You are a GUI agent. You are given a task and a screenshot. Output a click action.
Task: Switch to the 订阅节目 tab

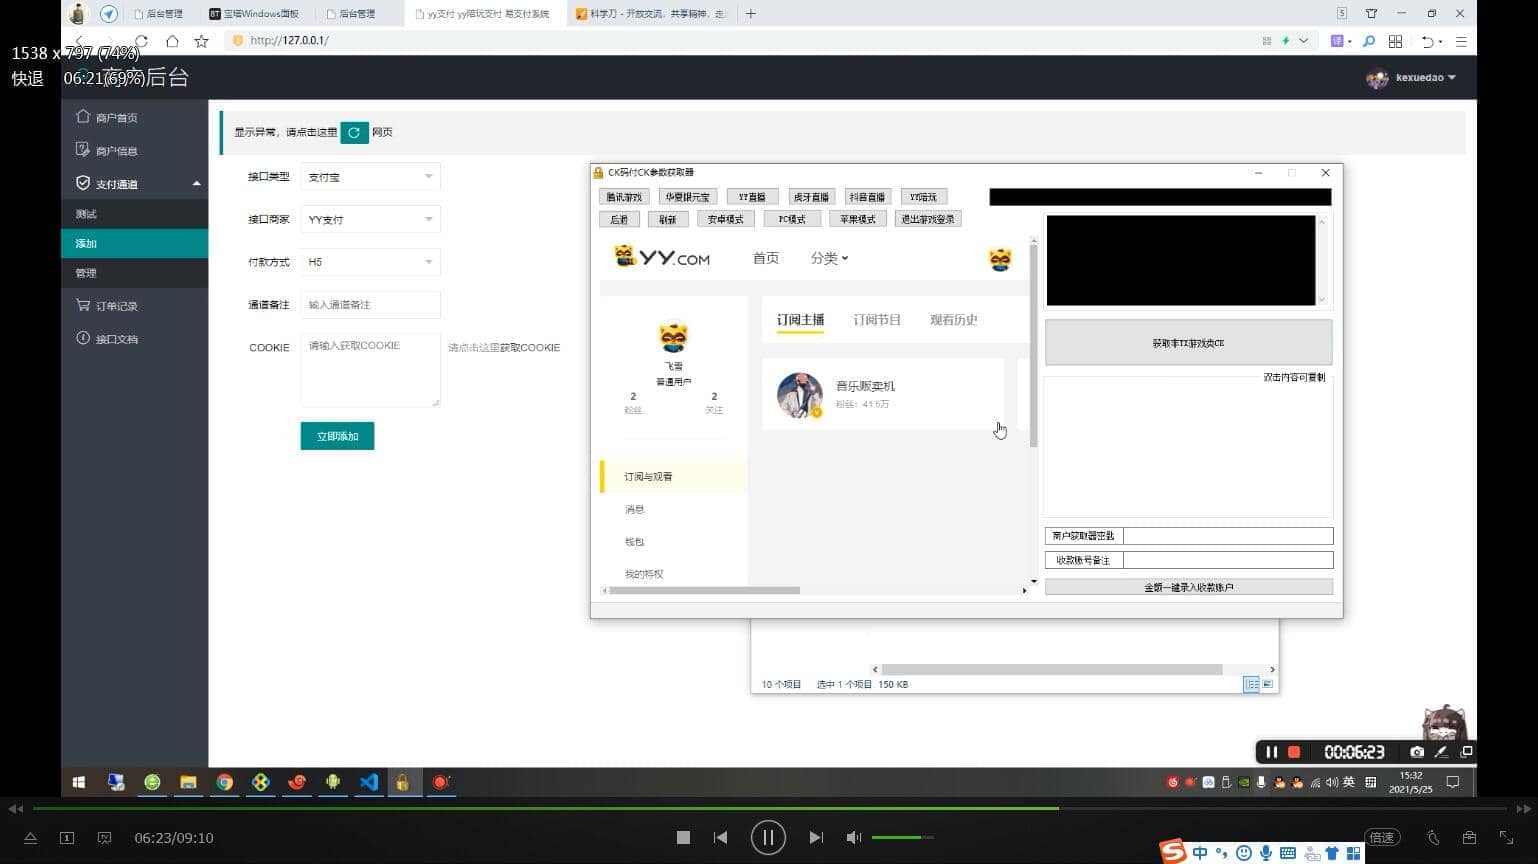click(x=877, y=320)
